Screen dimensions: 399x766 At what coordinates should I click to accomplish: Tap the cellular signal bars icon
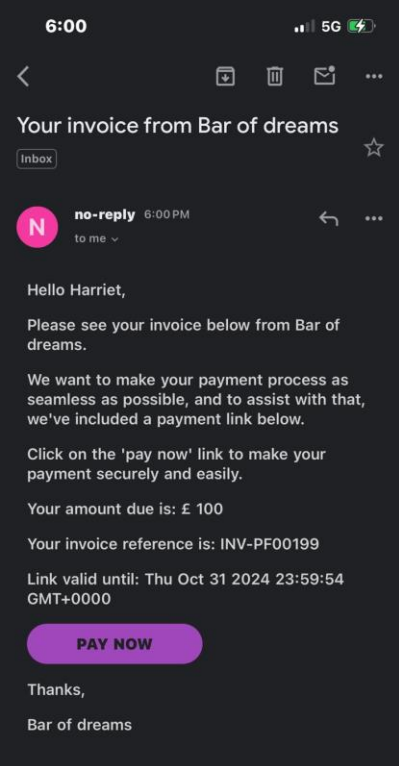tap(304, 26)
